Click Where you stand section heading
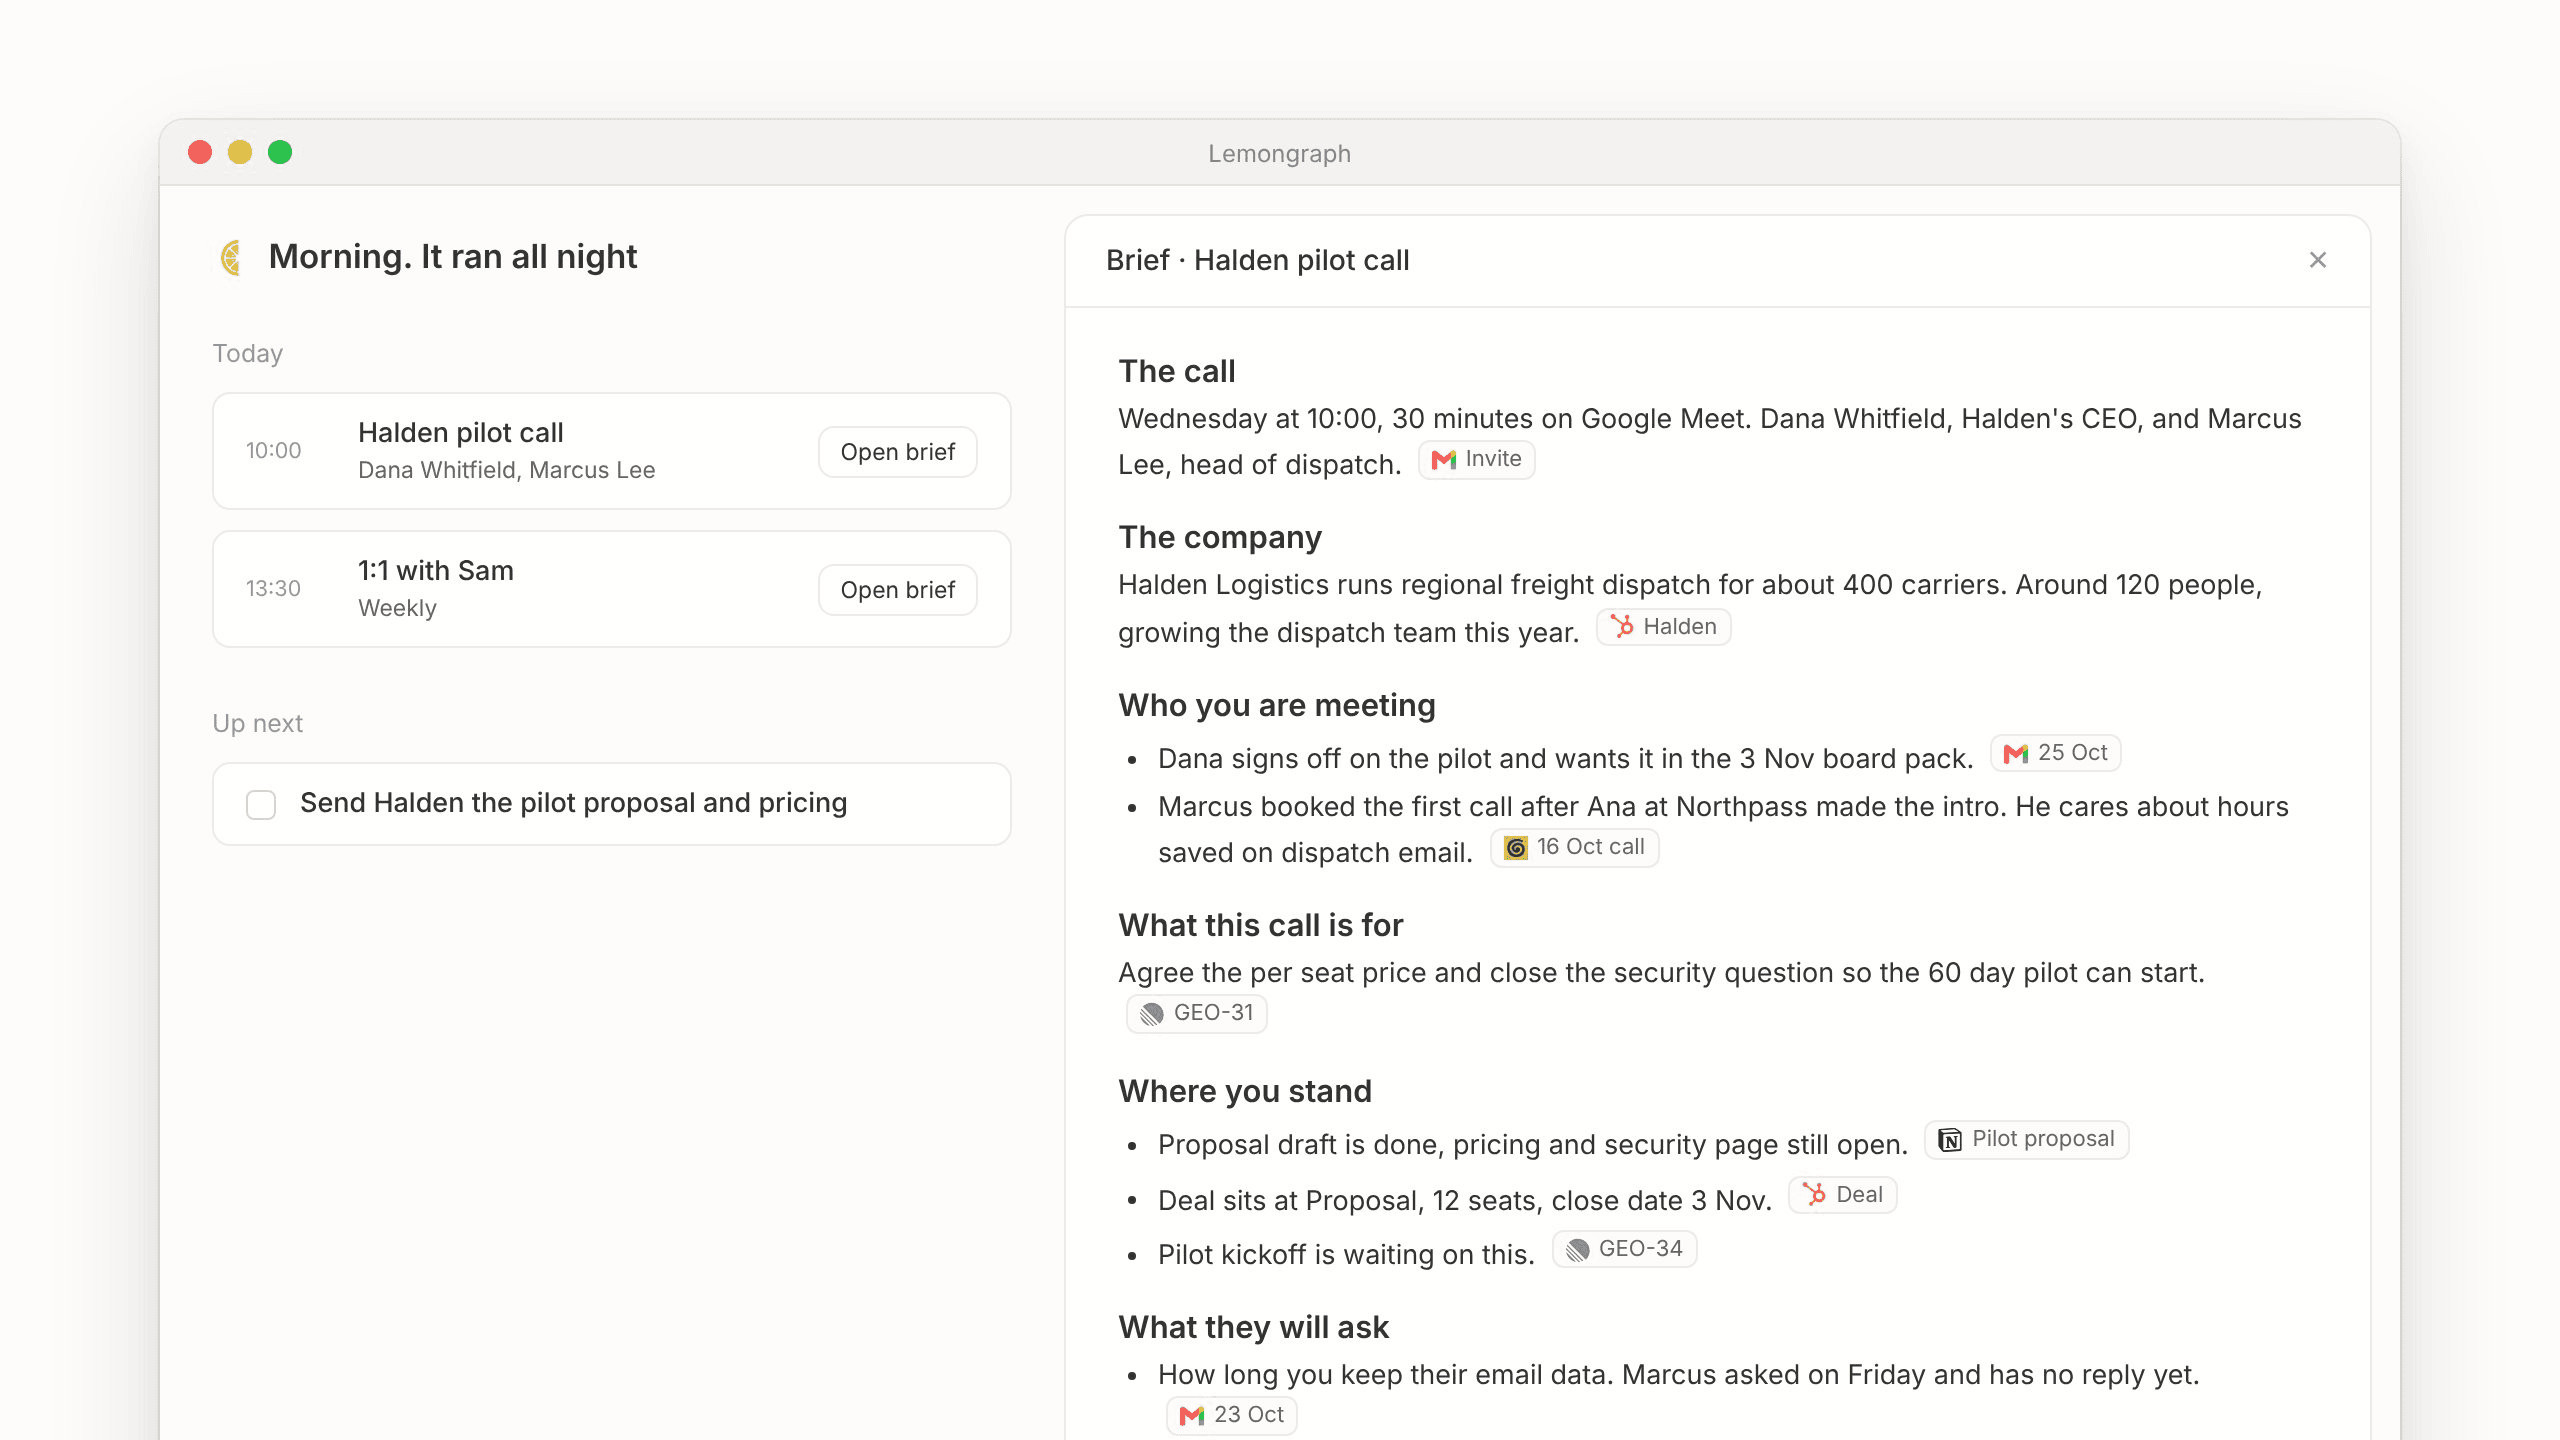The image size is (2560, 1440). (x=1245, y=1091)
